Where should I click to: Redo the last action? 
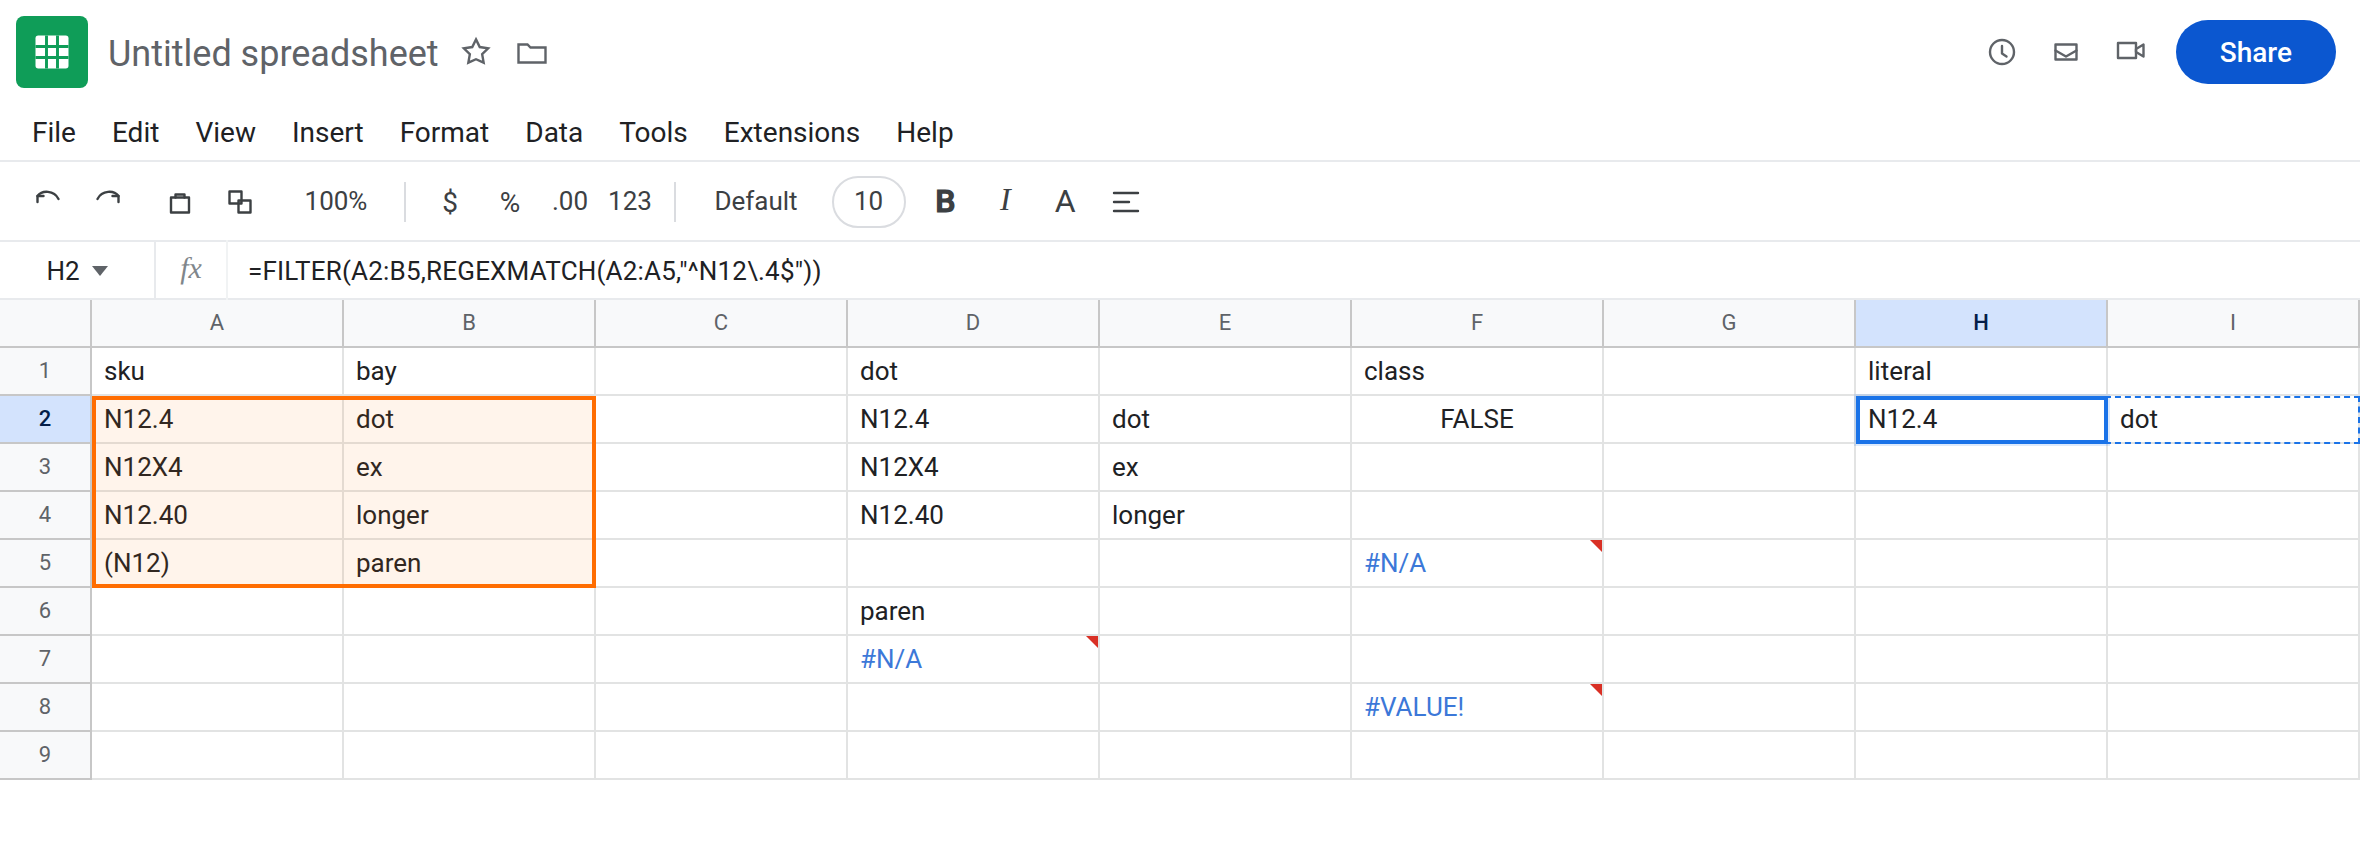(108, 201)
